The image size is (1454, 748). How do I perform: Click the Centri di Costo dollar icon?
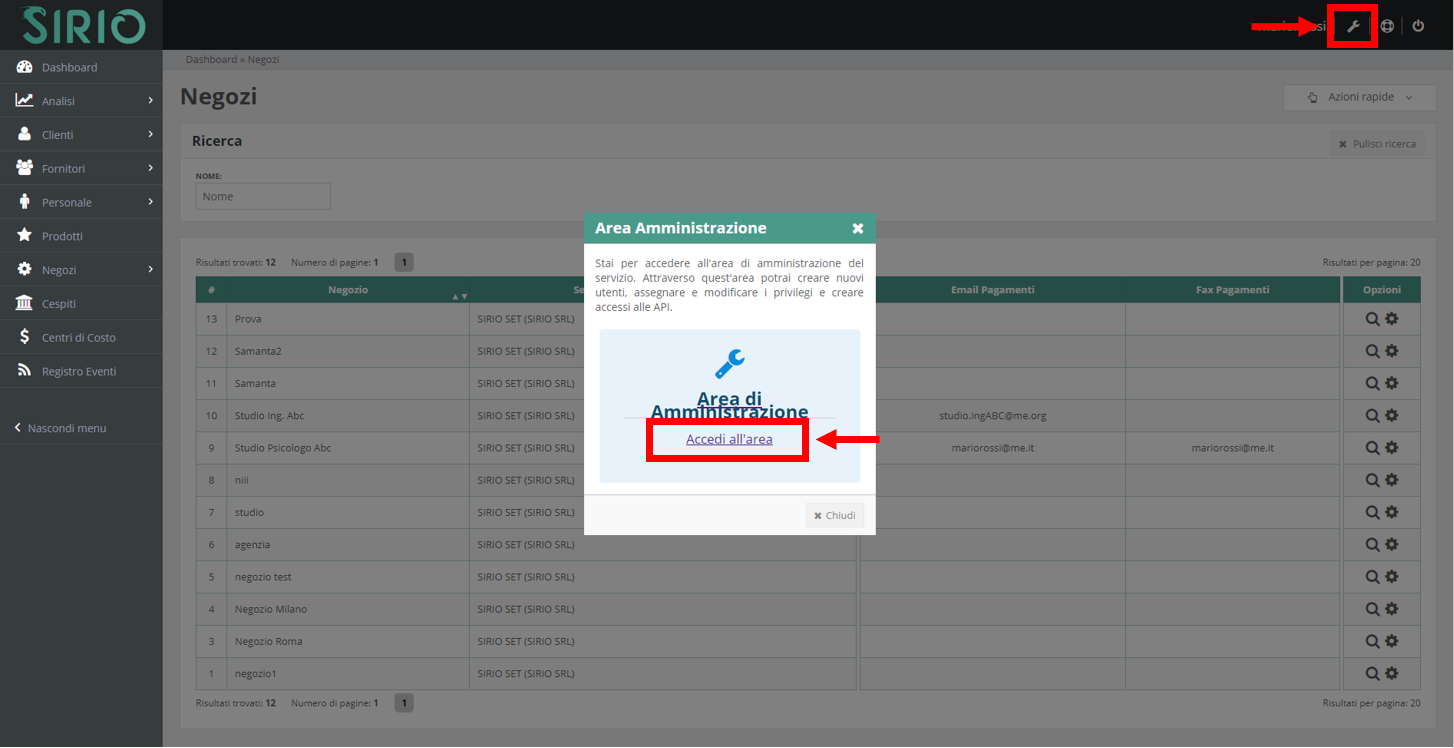tap(22, 337)
